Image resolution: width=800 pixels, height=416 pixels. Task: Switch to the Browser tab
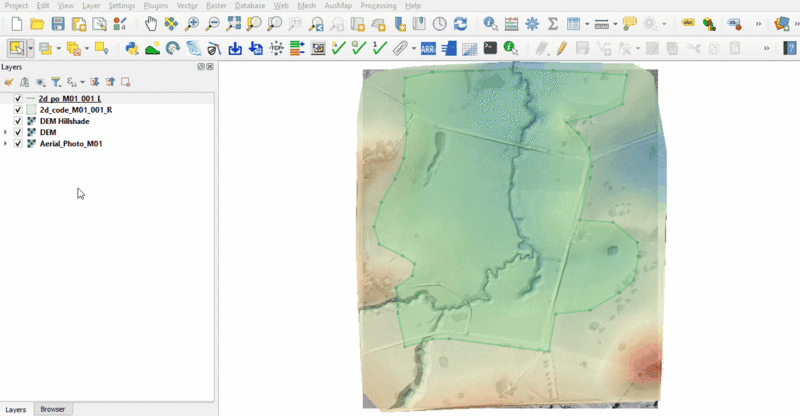51,409
